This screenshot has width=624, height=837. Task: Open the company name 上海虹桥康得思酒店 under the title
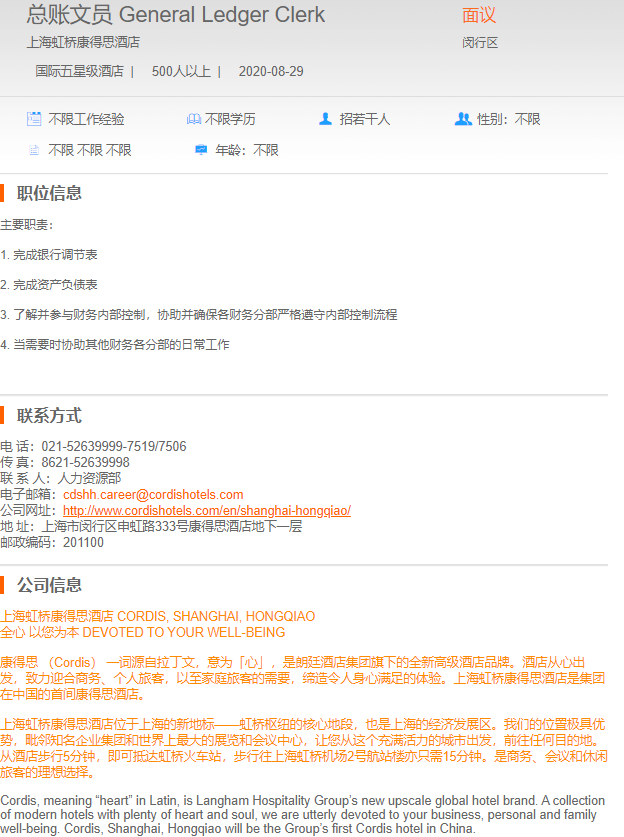point(83,42)
